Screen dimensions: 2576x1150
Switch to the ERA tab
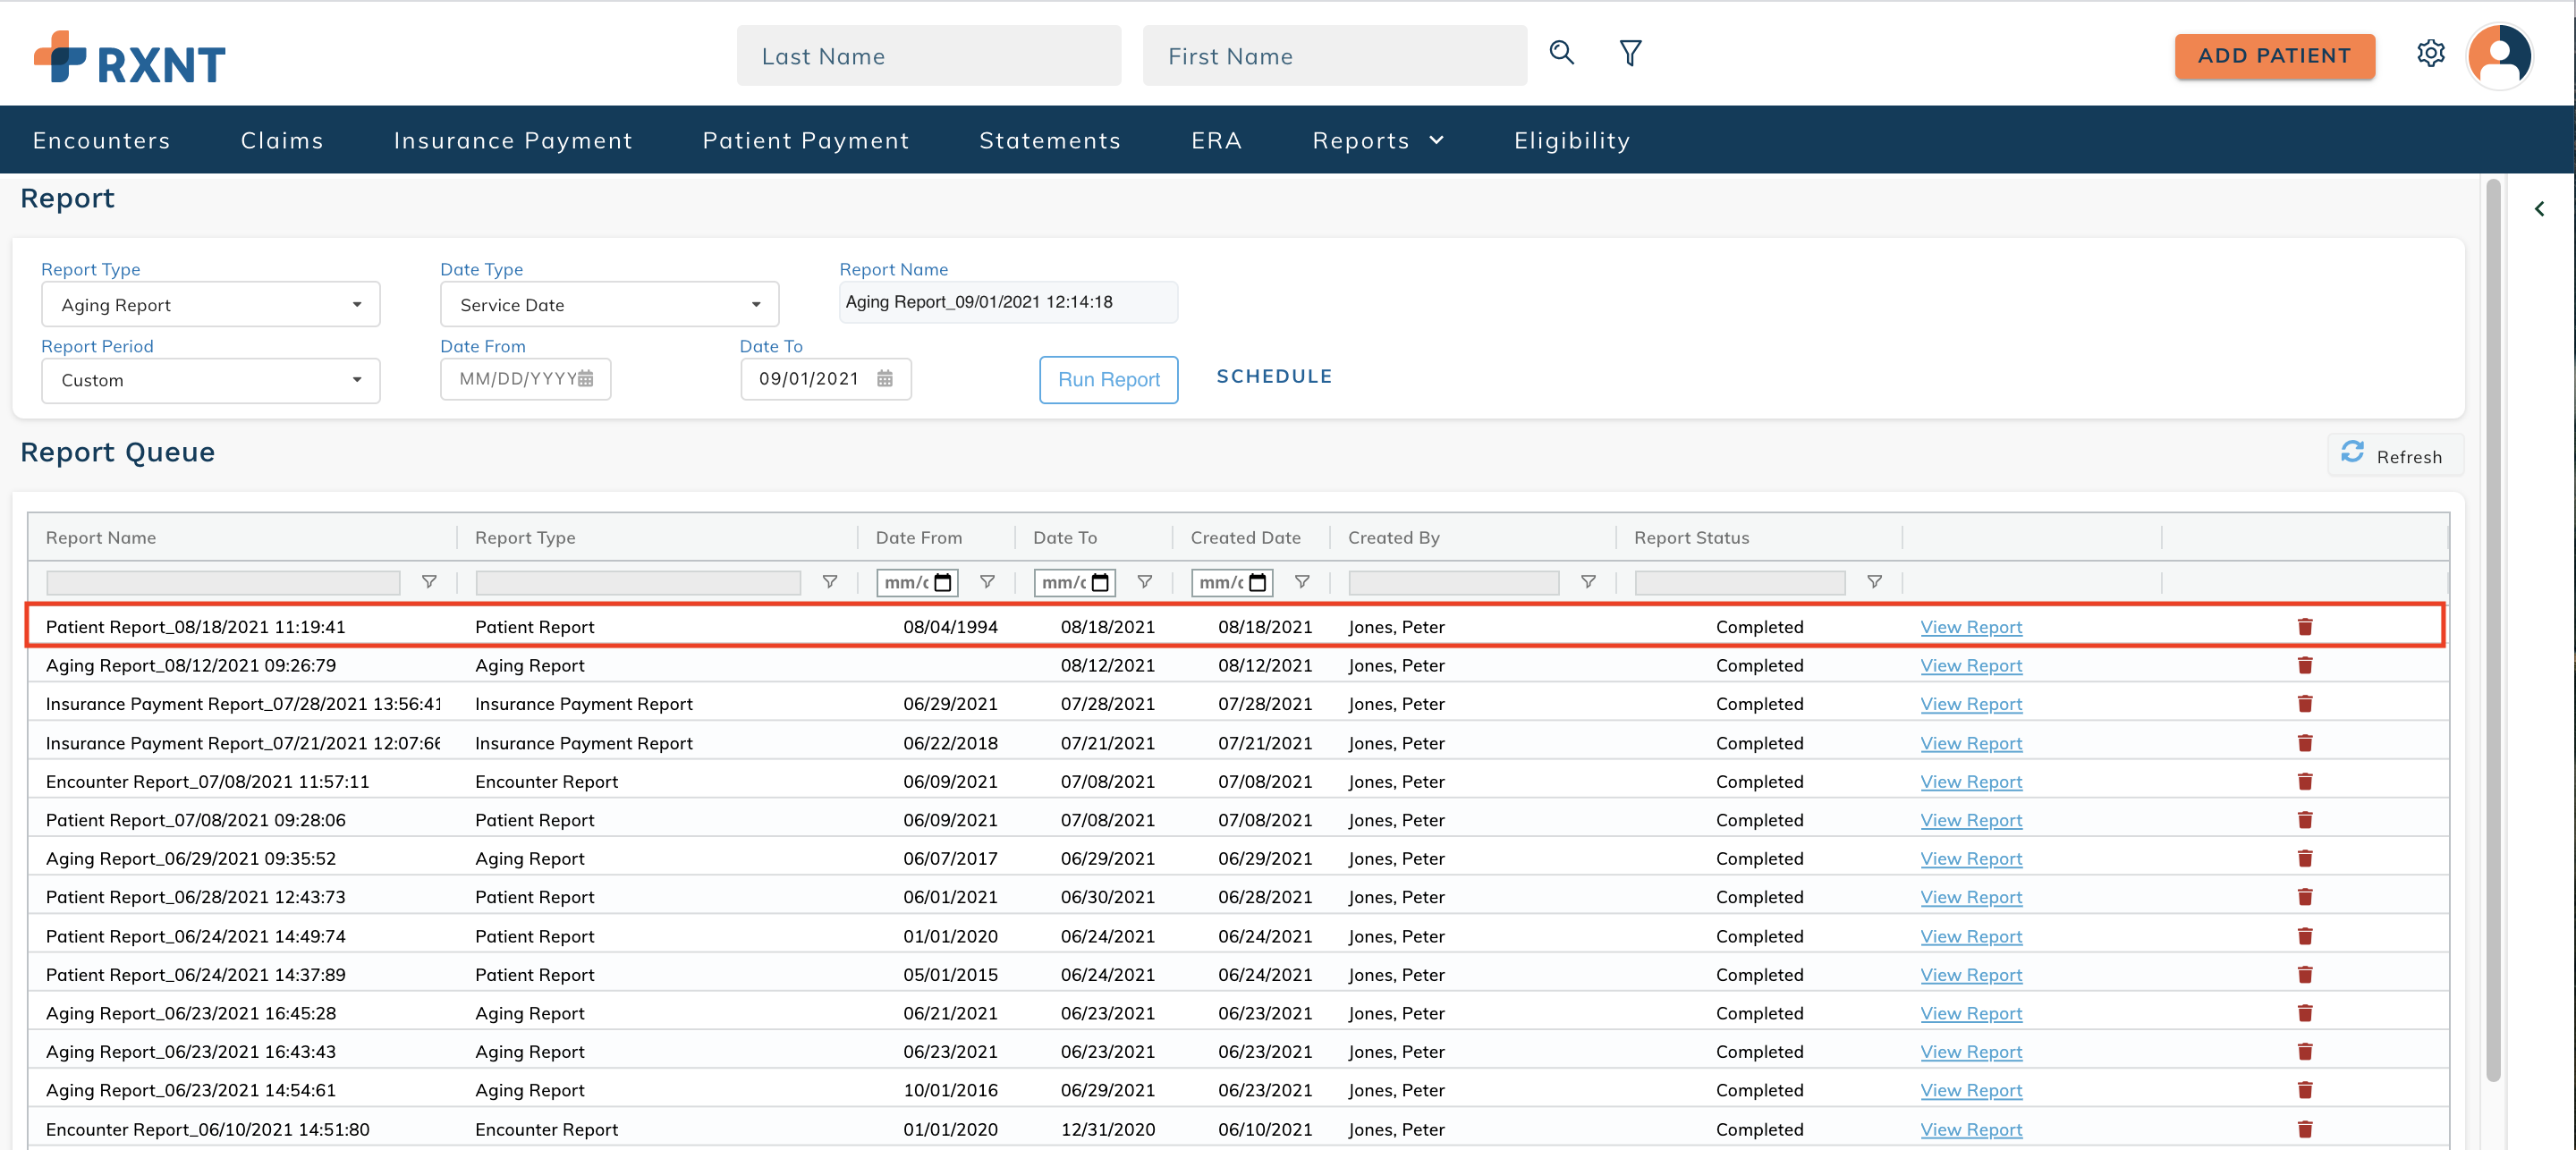tap(1216, 140)
